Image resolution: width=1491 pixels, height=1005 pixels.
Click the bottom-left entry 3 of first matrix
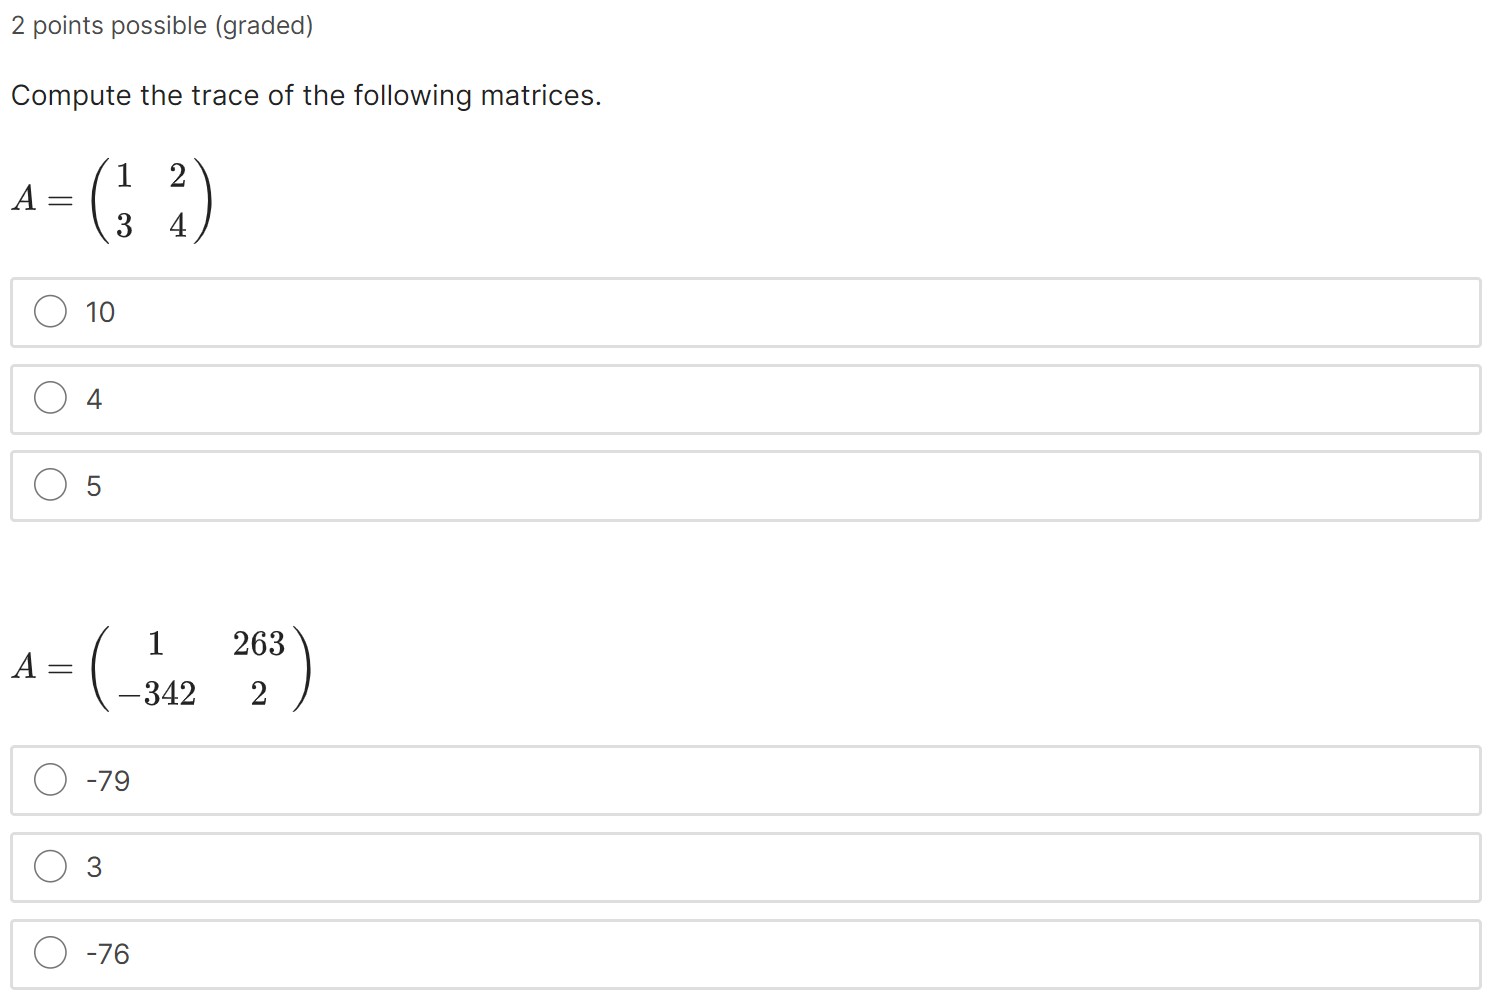124,226
